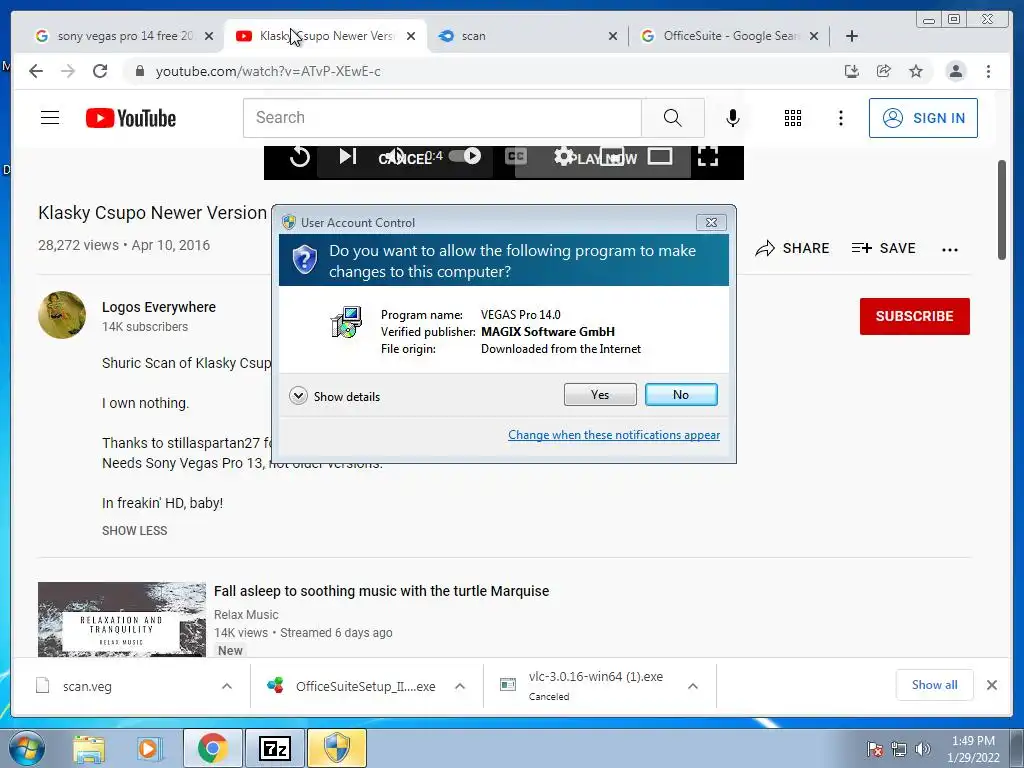This screenshot has height=768, width=1024.
Task: Open YouTube hamburger guide menu
Action: click(x=50, y=118)
